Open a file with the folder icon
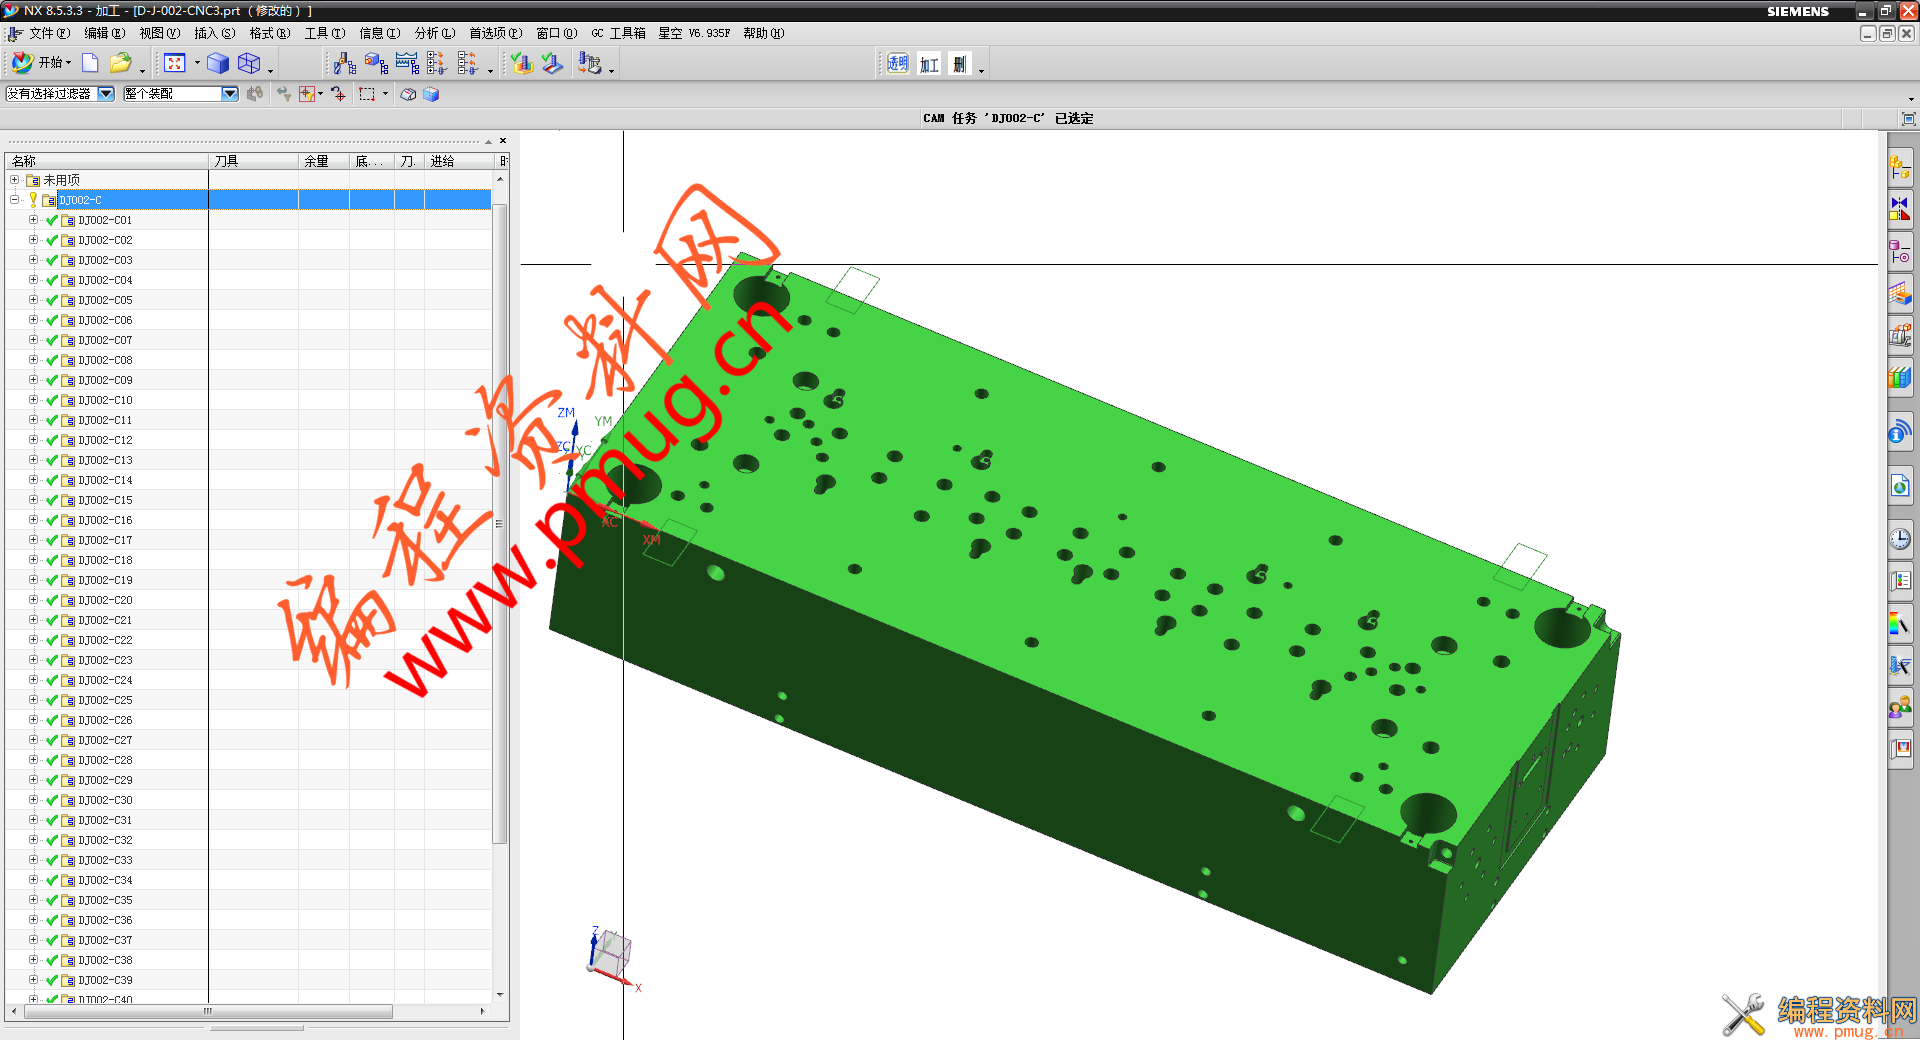The width and height of the screenshot is (1920, 1040). (120, 63)
